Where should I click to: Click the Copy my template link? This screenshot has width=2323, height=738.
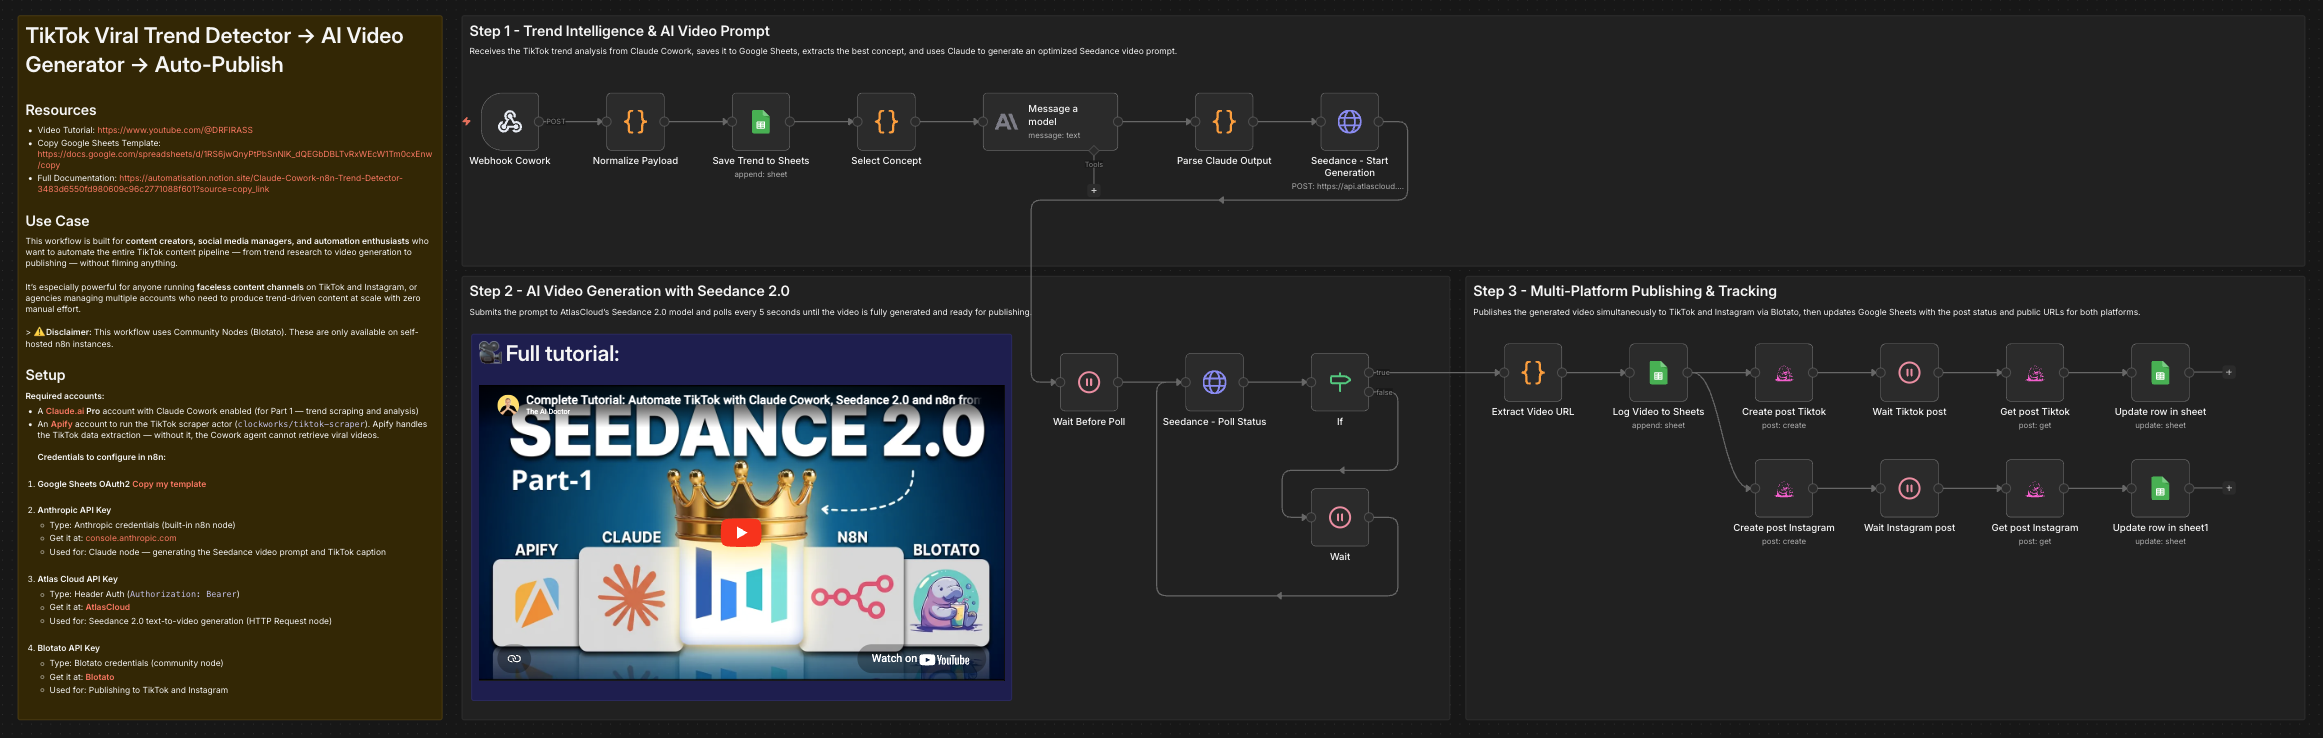tap(169, 484)
